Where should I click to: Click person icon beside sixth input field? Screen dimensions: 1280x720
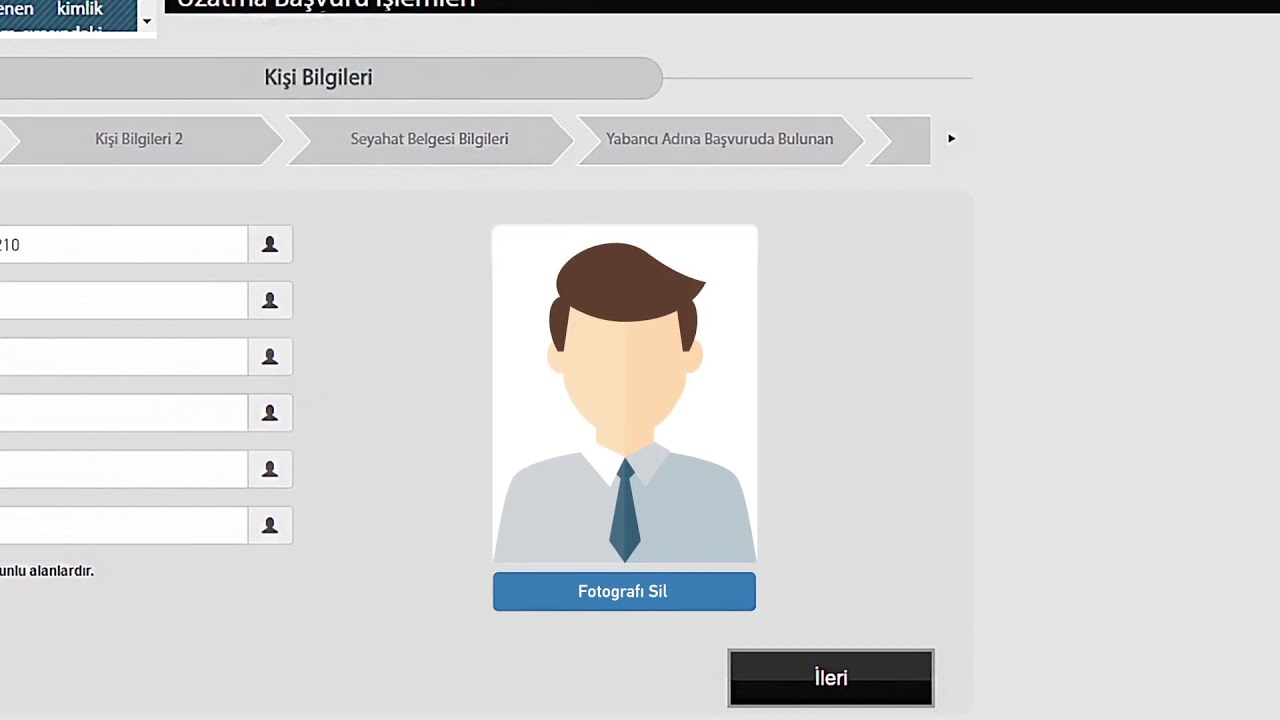tap(270, 525)
